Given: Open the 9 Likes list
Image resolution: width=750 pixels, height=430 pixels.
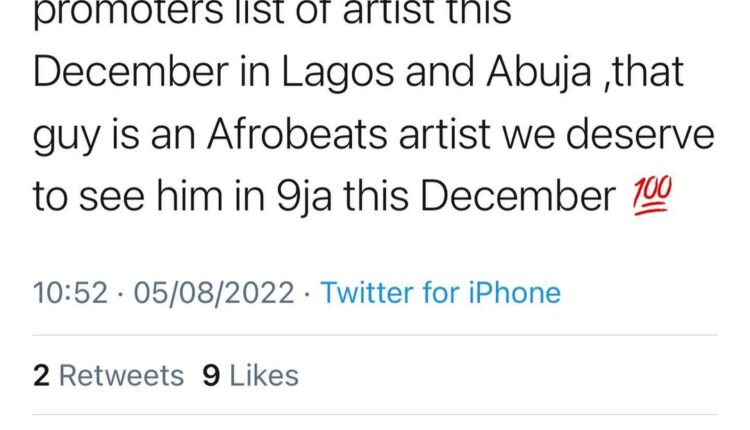Looking at the screenshot, I should (x=250, y=375).
